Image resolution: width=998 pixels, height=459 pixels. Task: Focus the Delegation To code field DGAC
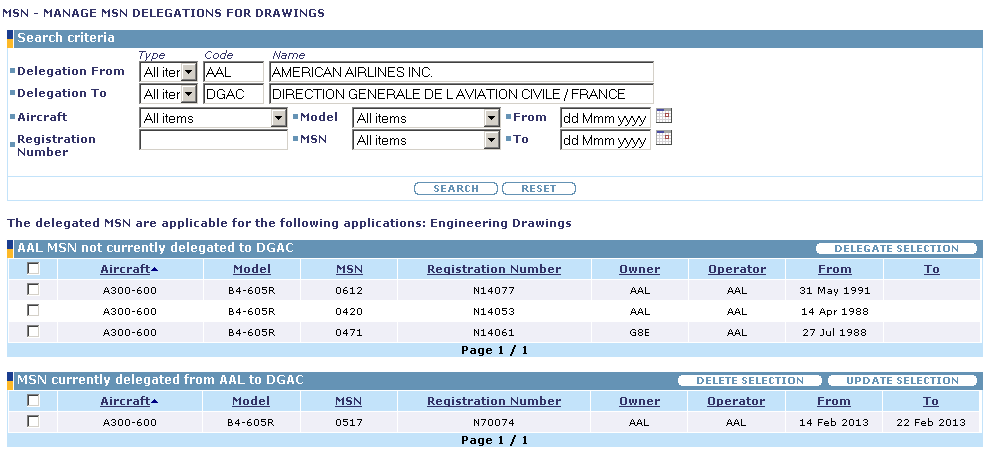click(x=234, y=94)
